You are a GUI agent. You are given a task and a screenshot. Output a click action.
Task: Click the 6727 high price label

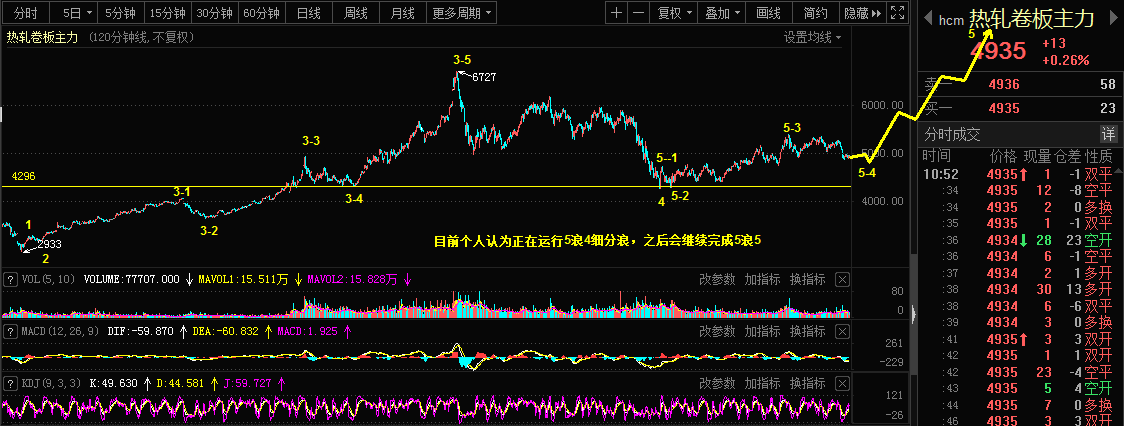pyautogui.click(x=483, y=77)
